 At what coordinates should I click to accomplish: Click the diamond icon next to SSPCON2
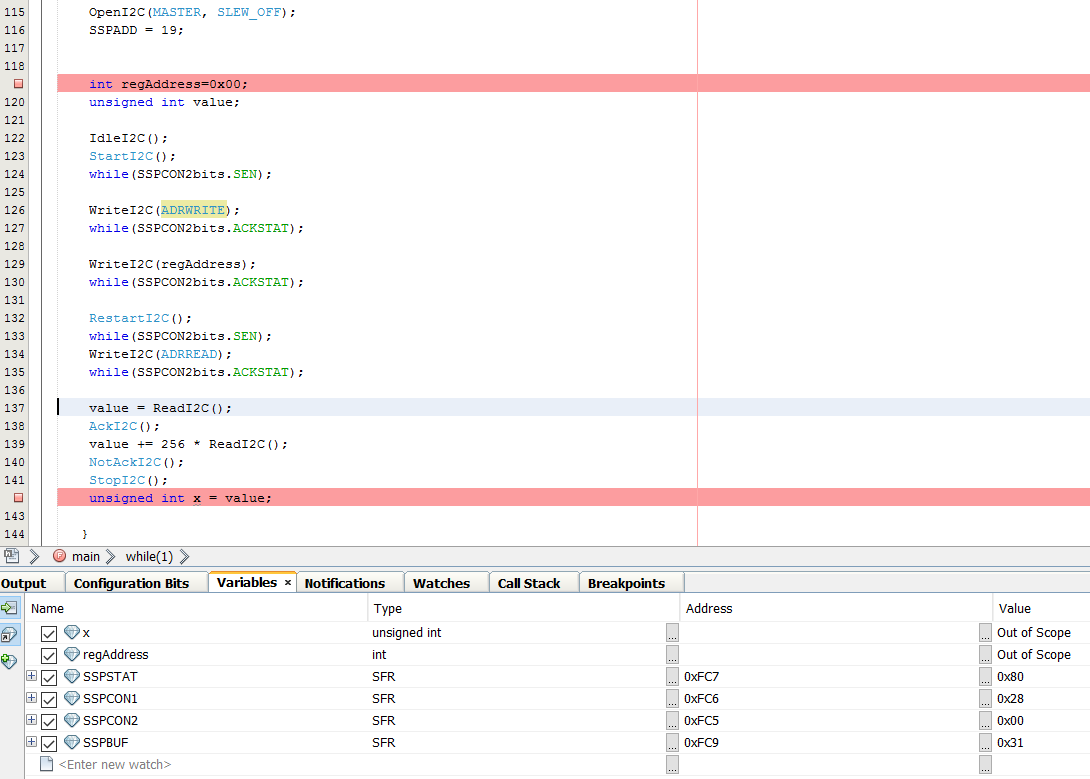coord(72,720)
